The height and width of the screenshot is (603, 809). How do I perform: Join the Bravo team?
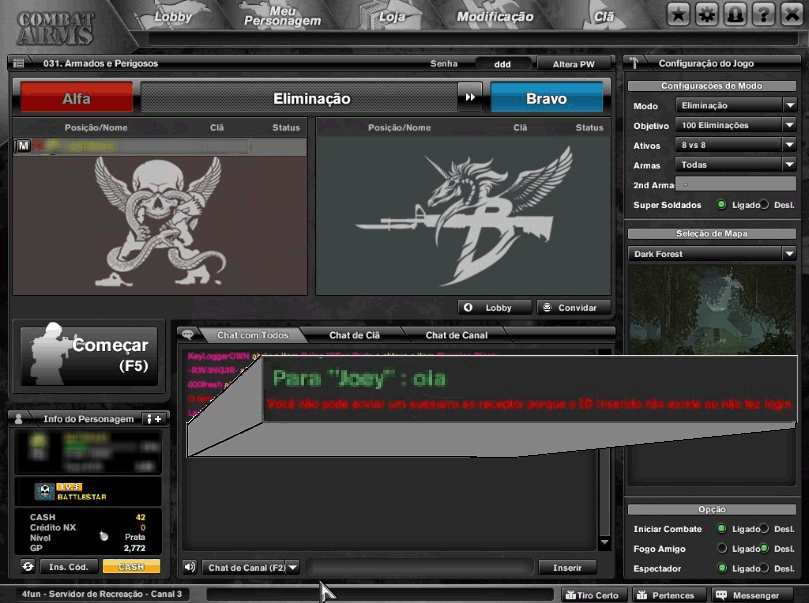[546, 98]
